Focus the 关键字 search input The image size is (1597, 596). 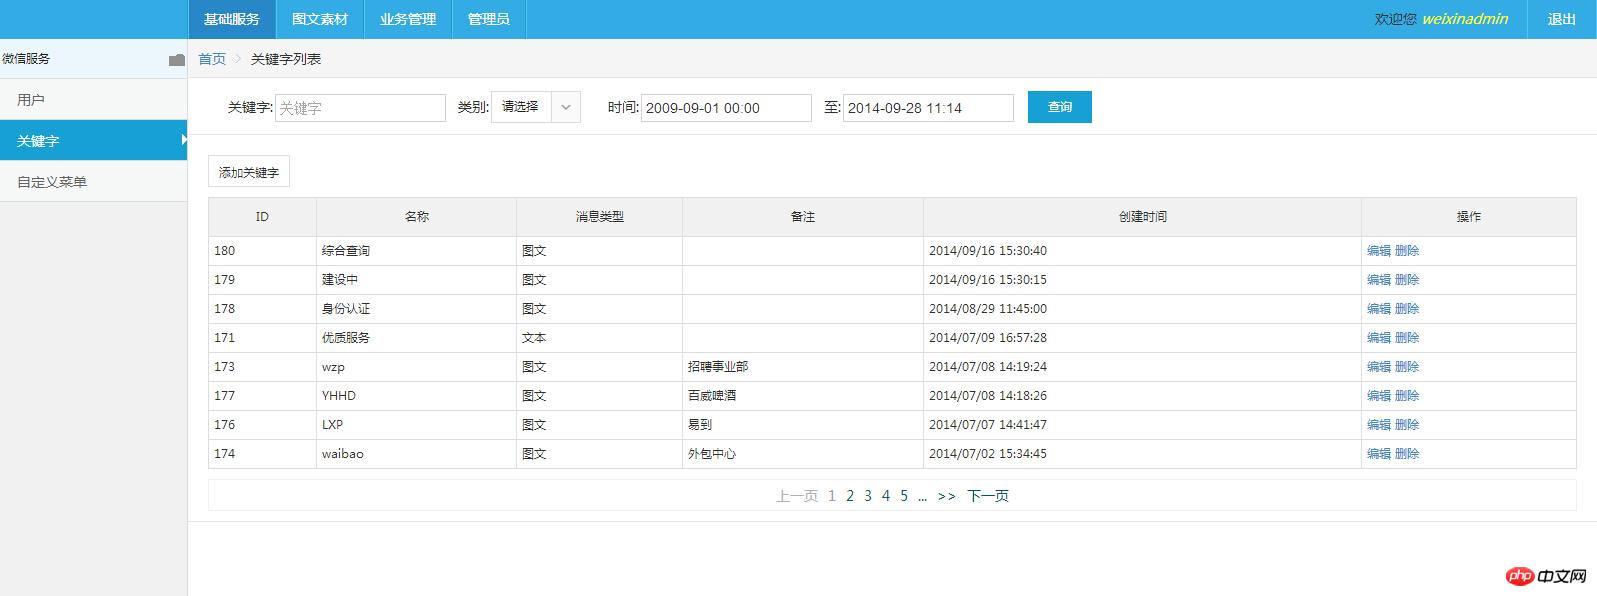[360, 108]
